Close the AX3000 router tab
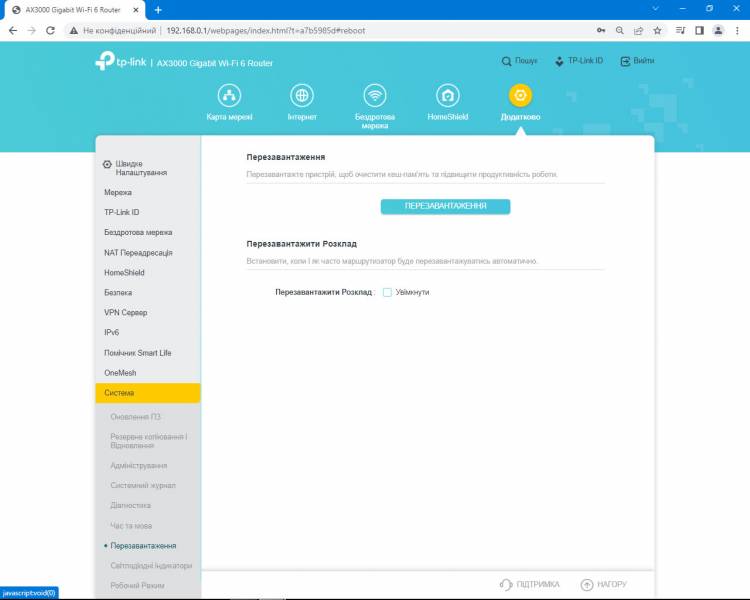The image size is (750, 600). (x=136, y=10)
